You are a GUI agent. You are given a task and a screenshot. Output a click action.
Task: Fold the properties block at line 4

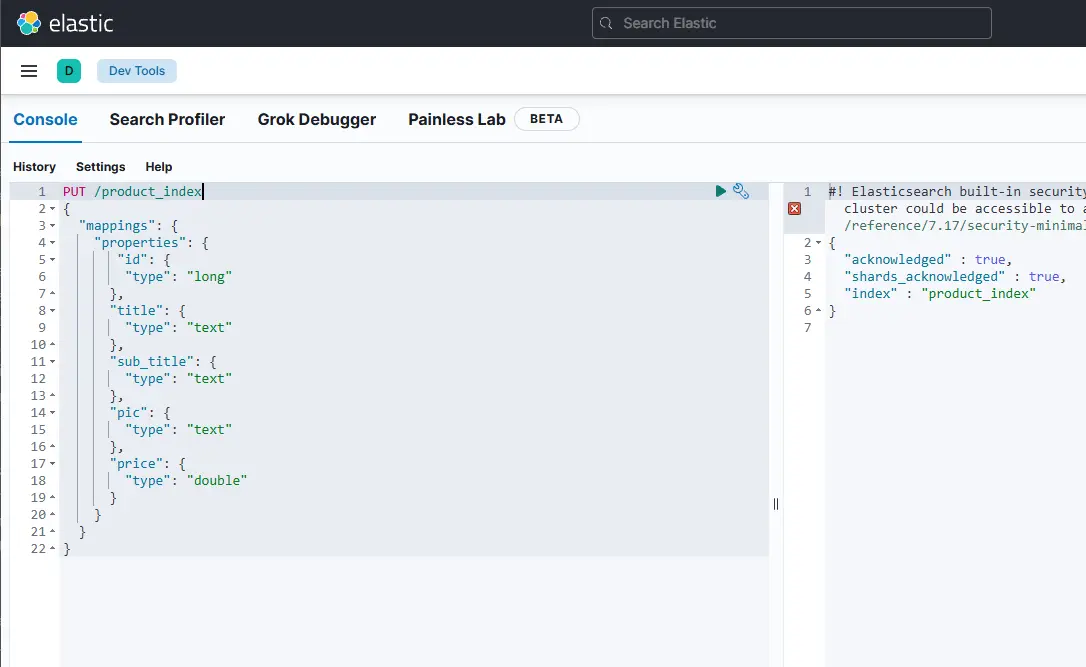point(53,243)
